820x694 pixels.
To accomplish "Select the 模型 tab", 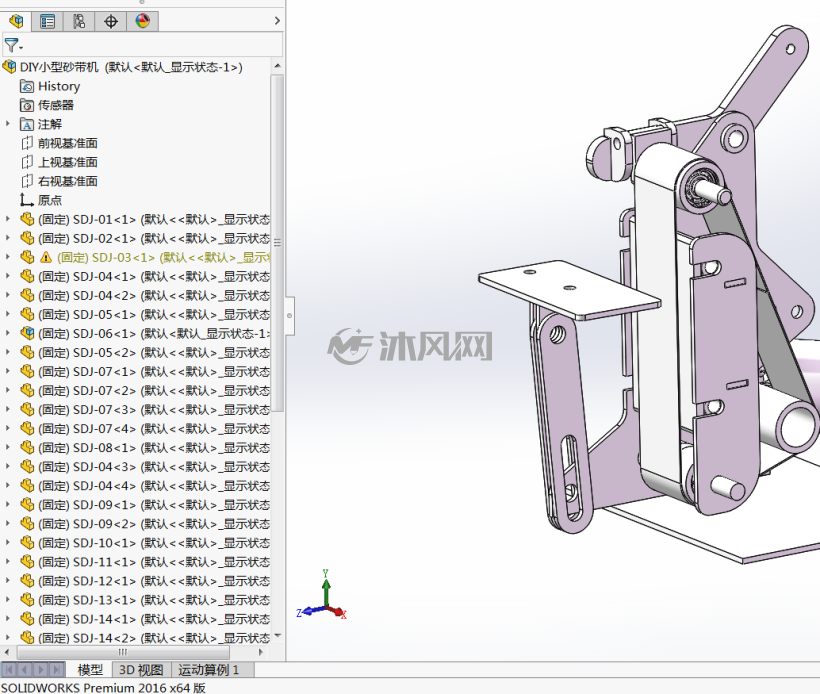I will point(90,670).
